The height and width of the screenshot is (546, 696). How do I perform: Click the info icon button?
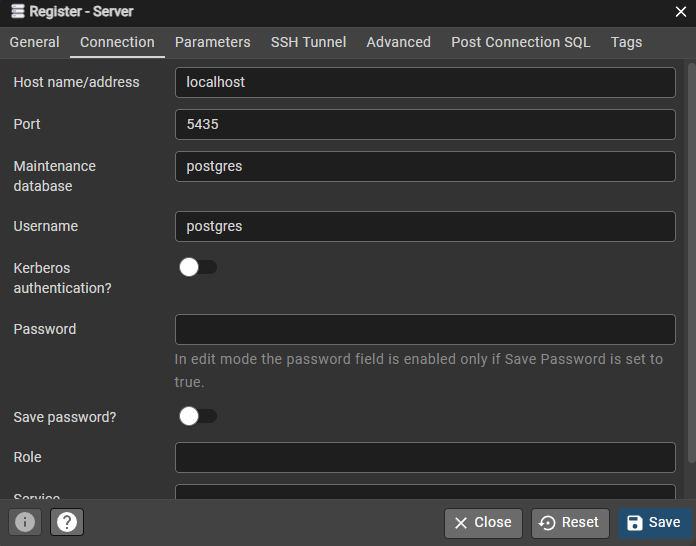(x=25, y=522)
